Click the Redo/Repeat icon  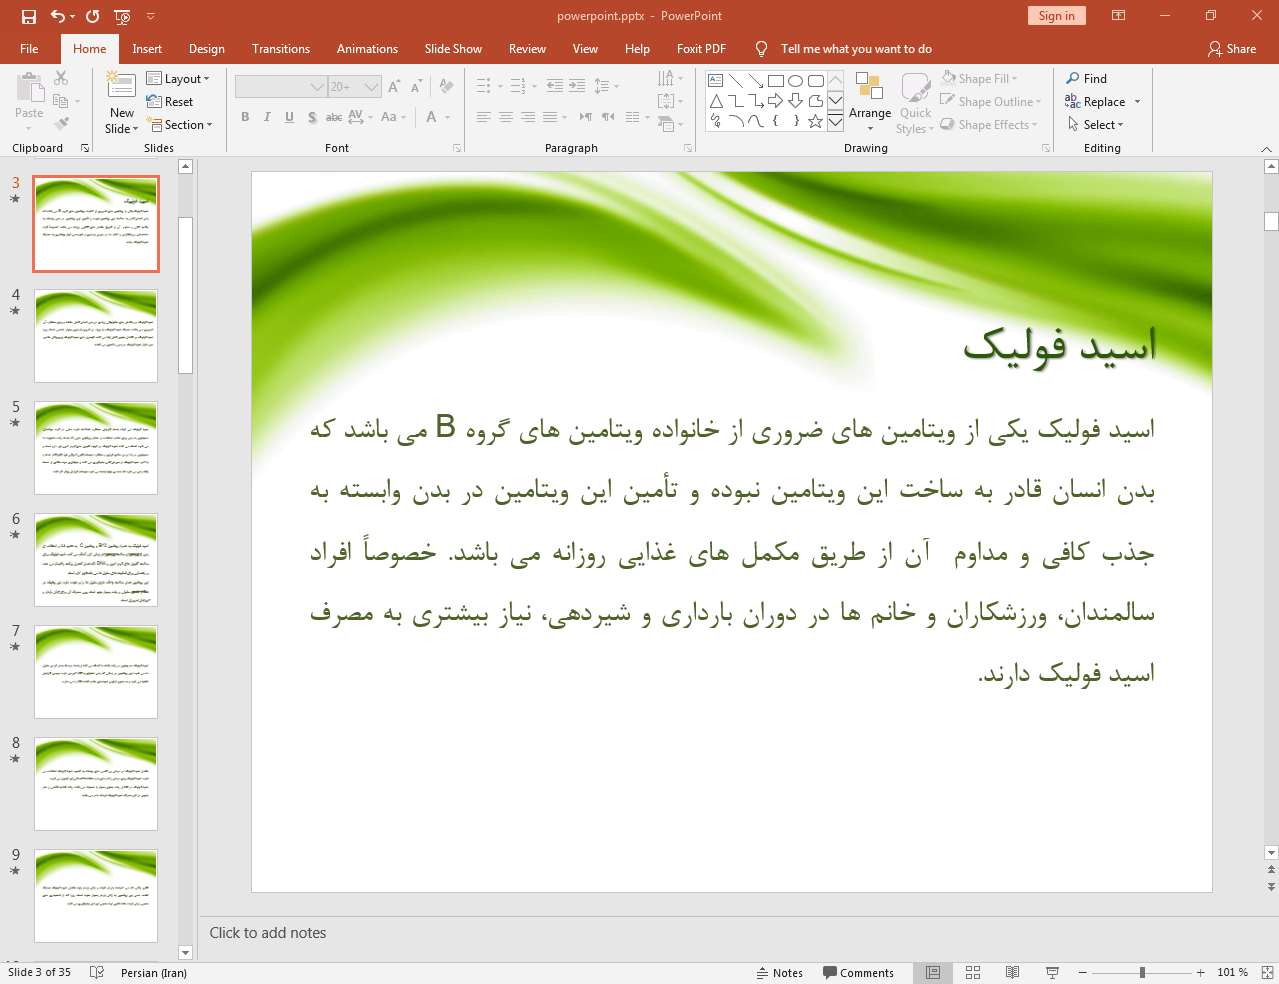[x=93, y=16]
